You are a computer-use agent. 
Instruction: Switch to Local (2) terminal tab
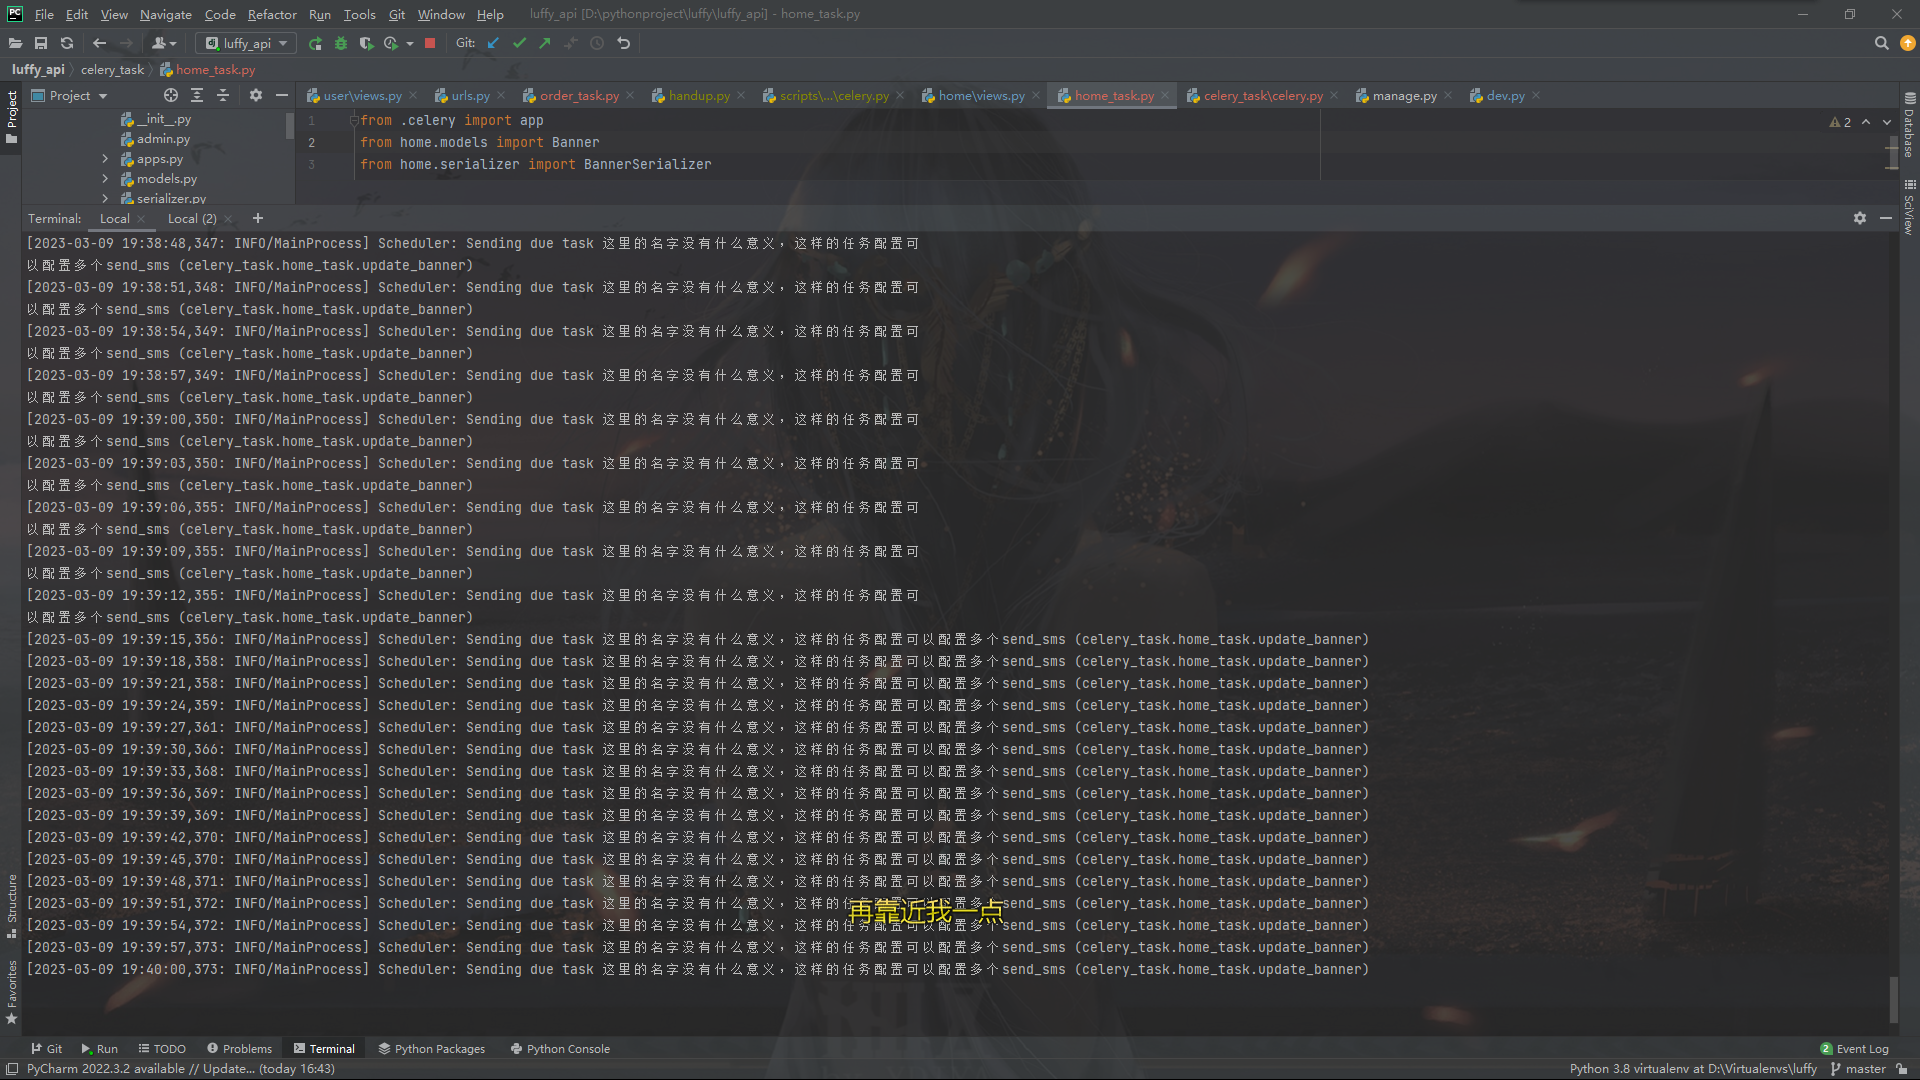click(192, 218)
